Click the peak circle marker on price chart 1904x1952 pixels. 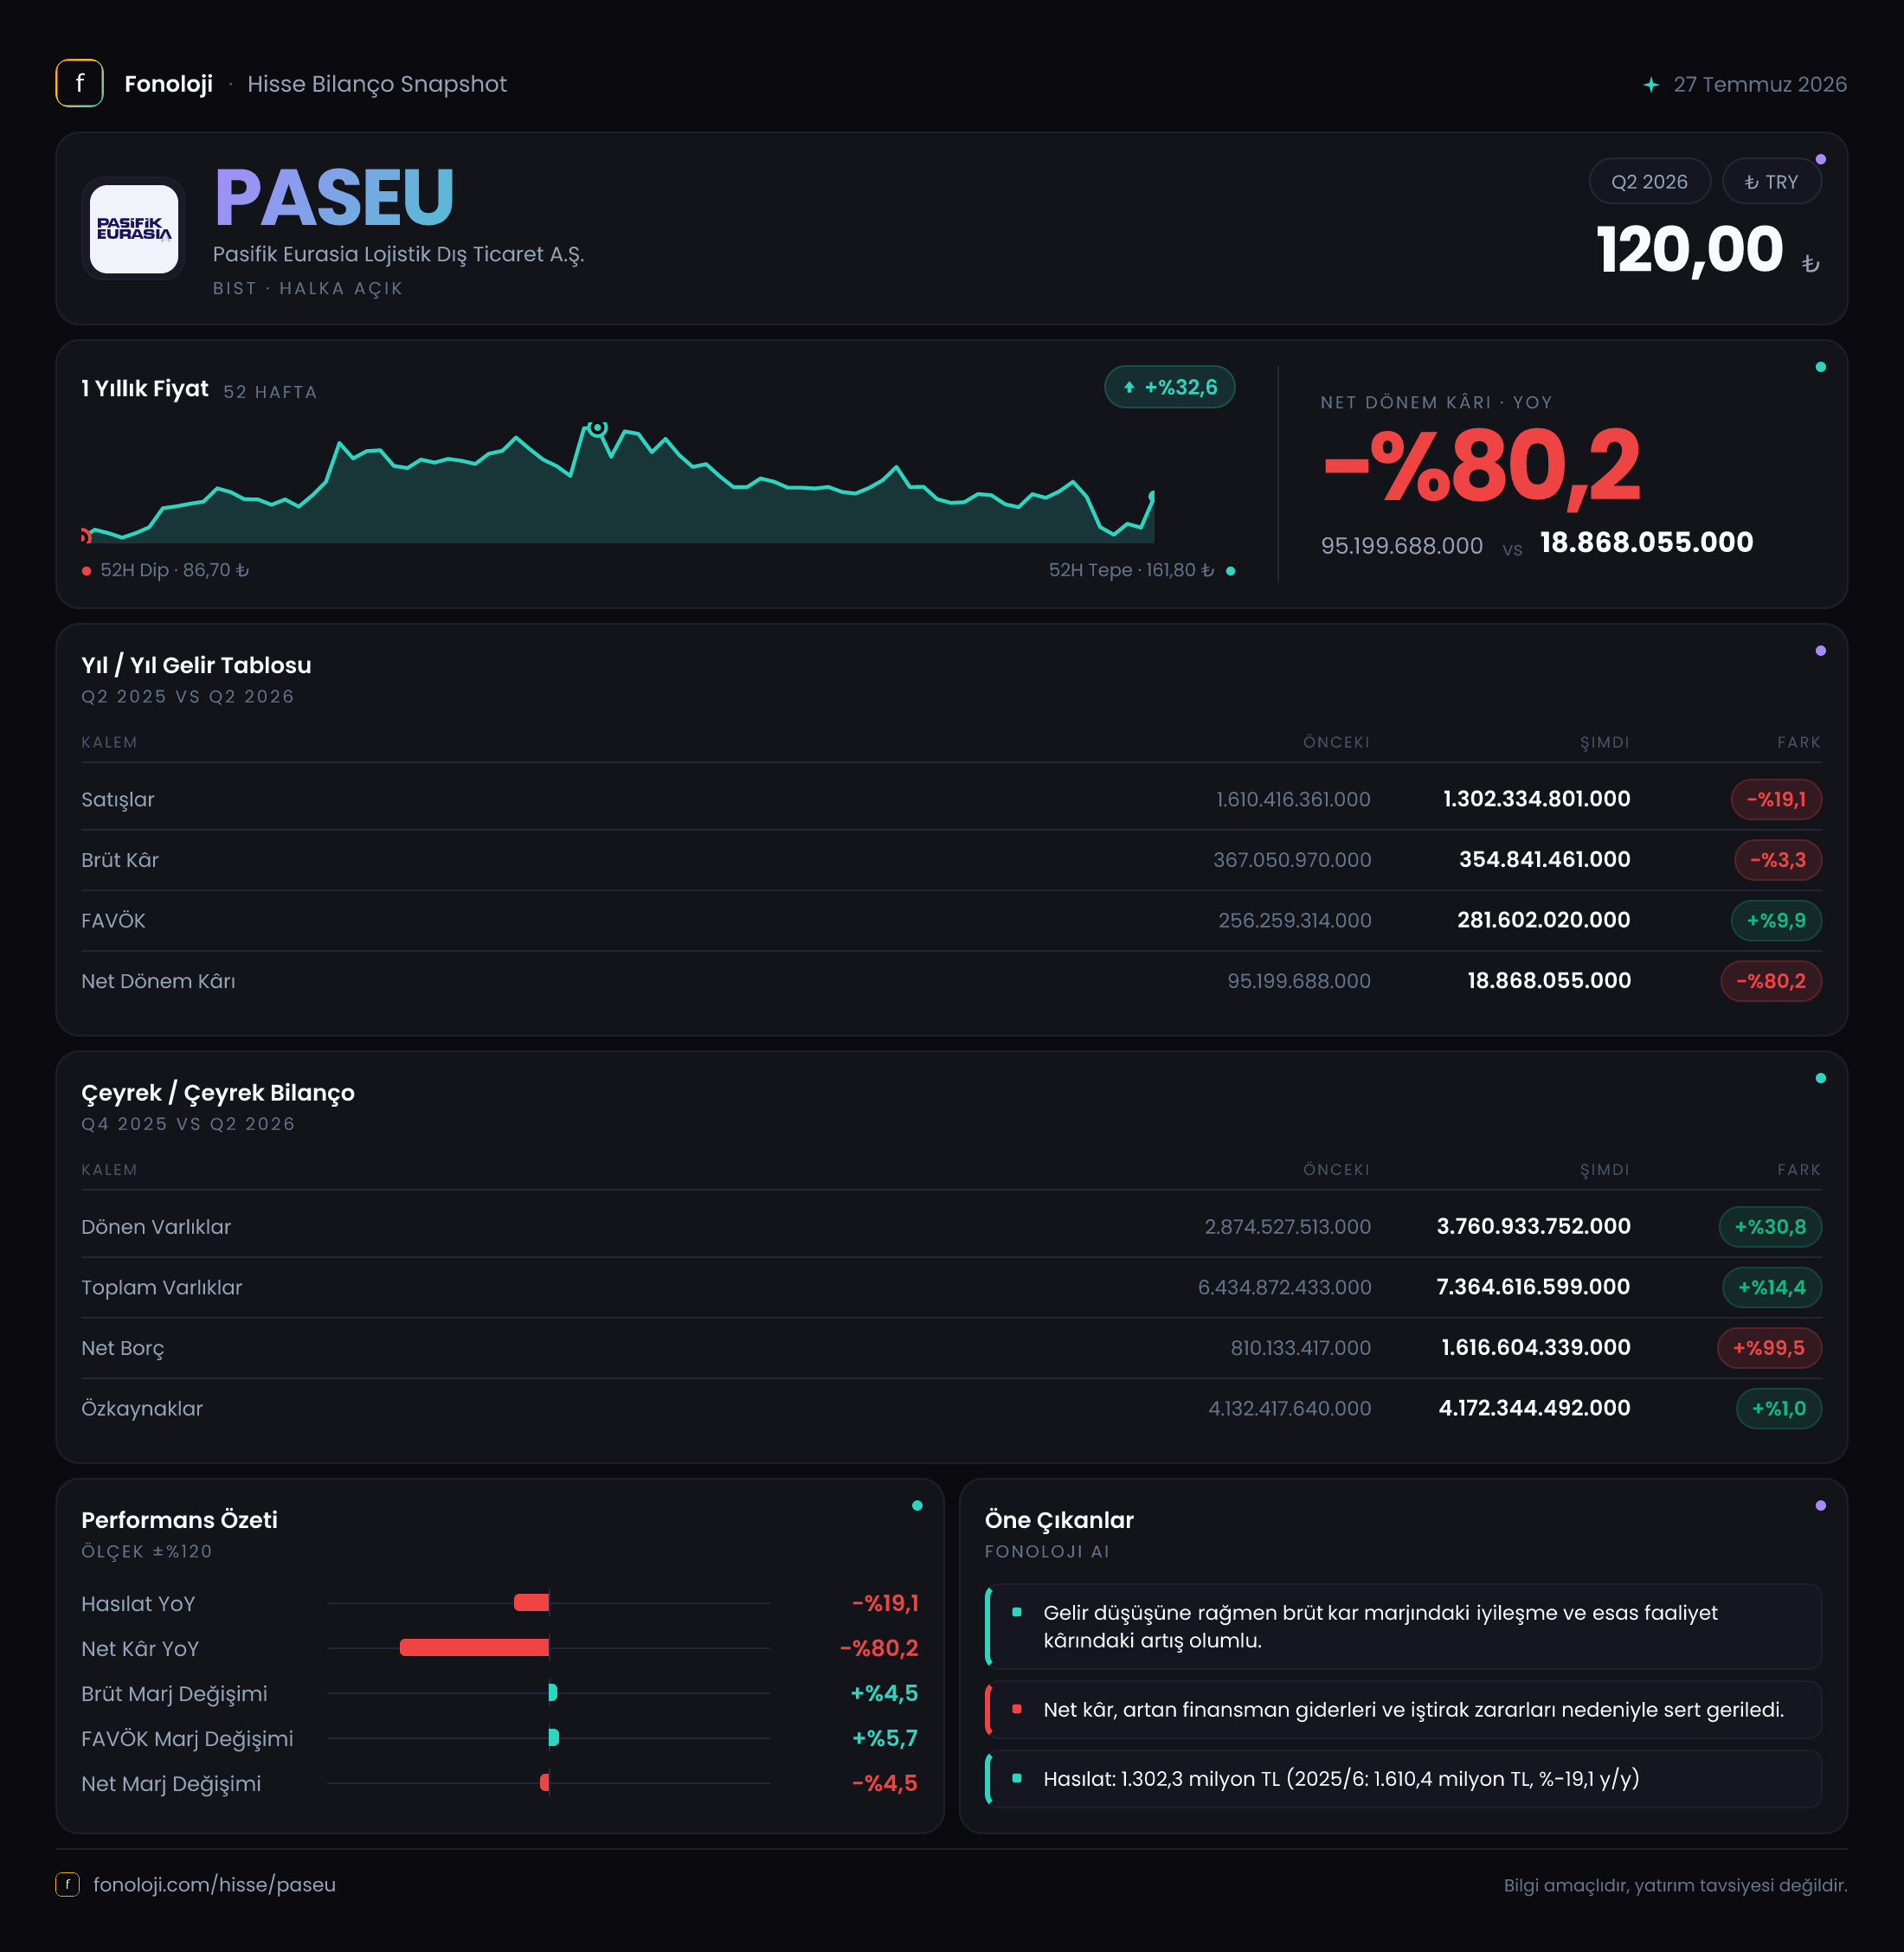point(597,428)
